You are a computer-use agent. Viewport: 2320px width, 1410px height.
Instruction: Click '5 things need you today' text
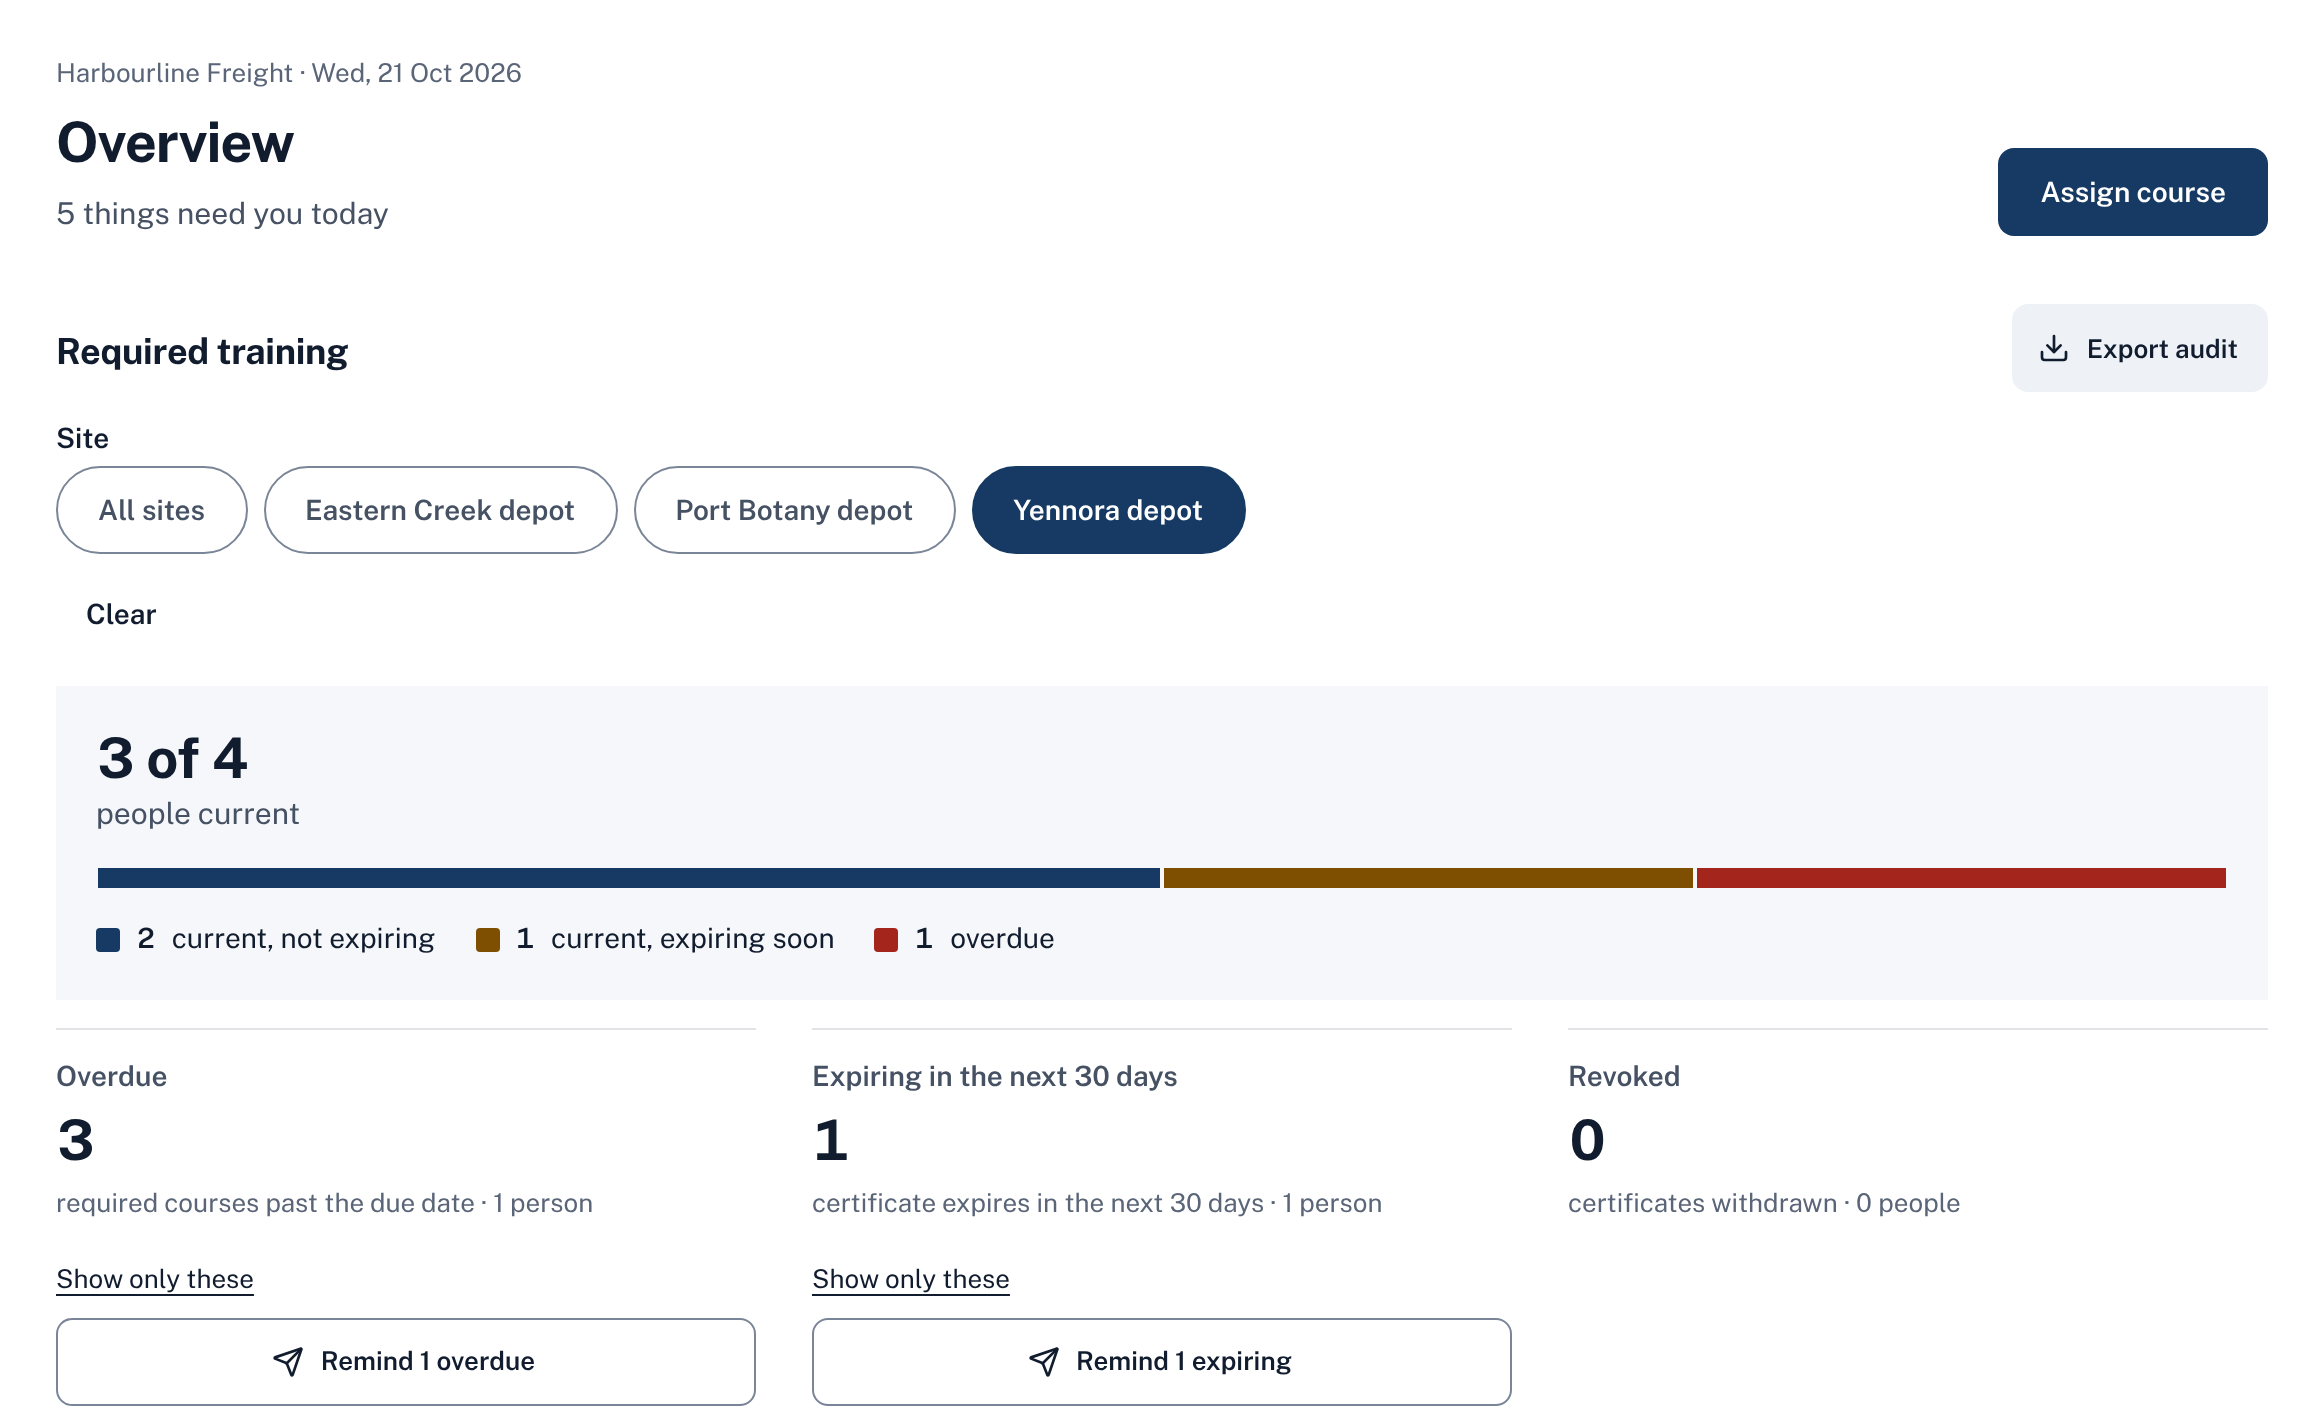pyautogui.click(x=222, y=214)
